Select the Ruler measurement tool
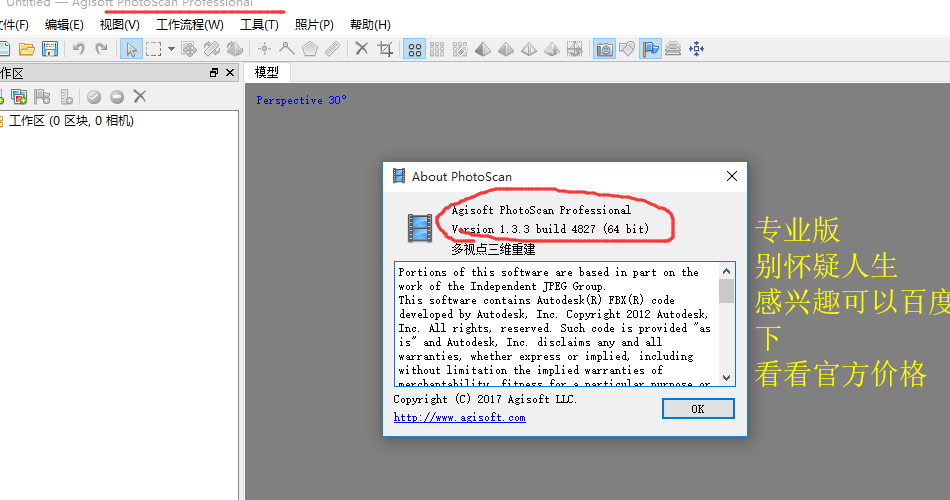This screenshot has width=950, height=500. (x=333, y=49)
